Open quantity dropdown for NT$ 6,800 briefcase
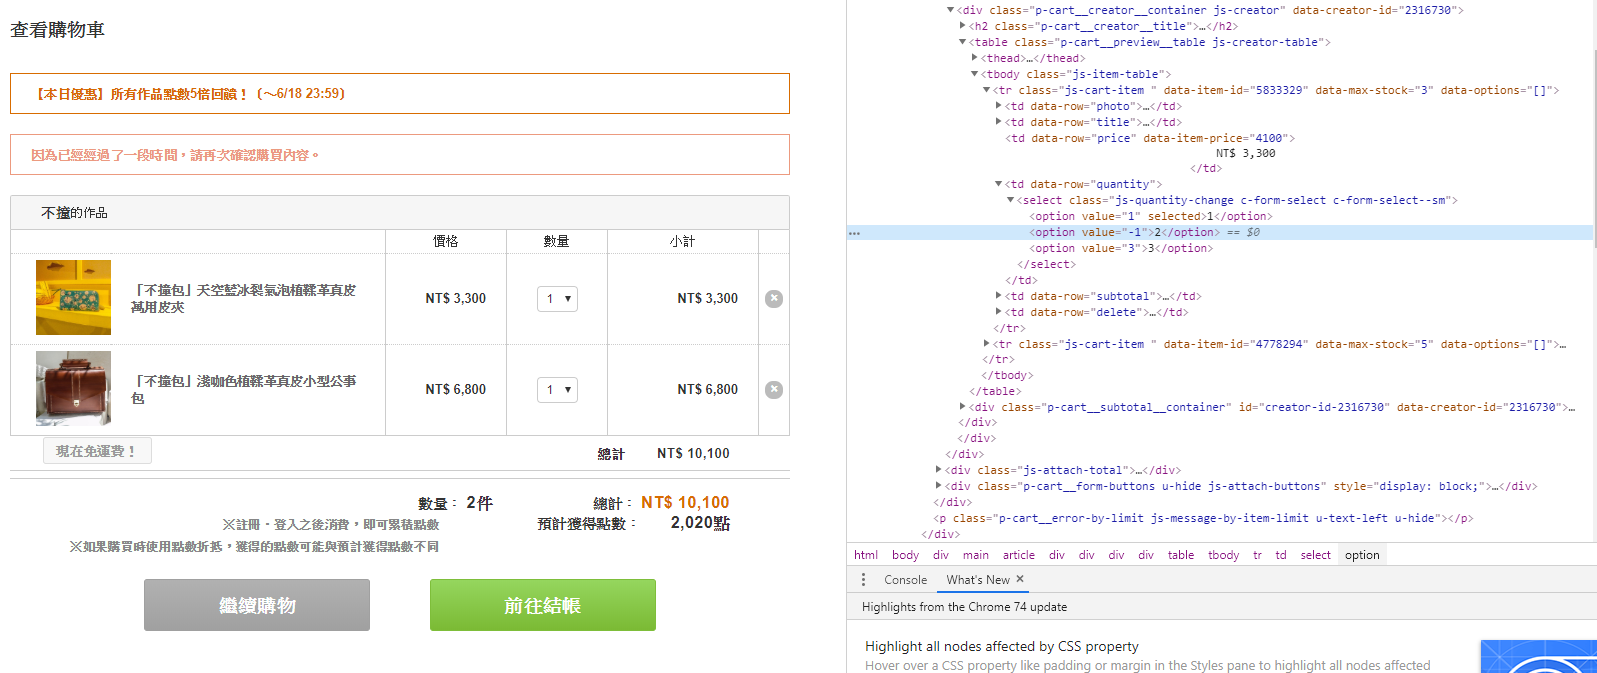 [x=558, y=390]
